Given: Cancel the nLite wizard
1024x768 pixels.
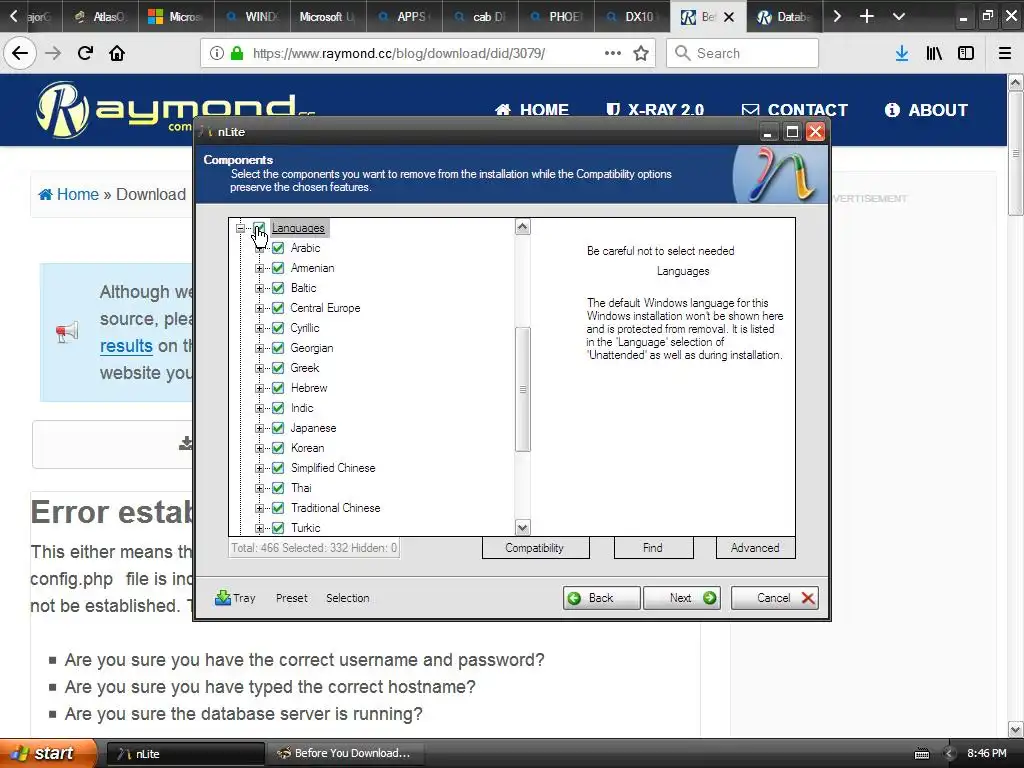Looking at the screenshot, I should pyautogui.click(x=775, y=598).
